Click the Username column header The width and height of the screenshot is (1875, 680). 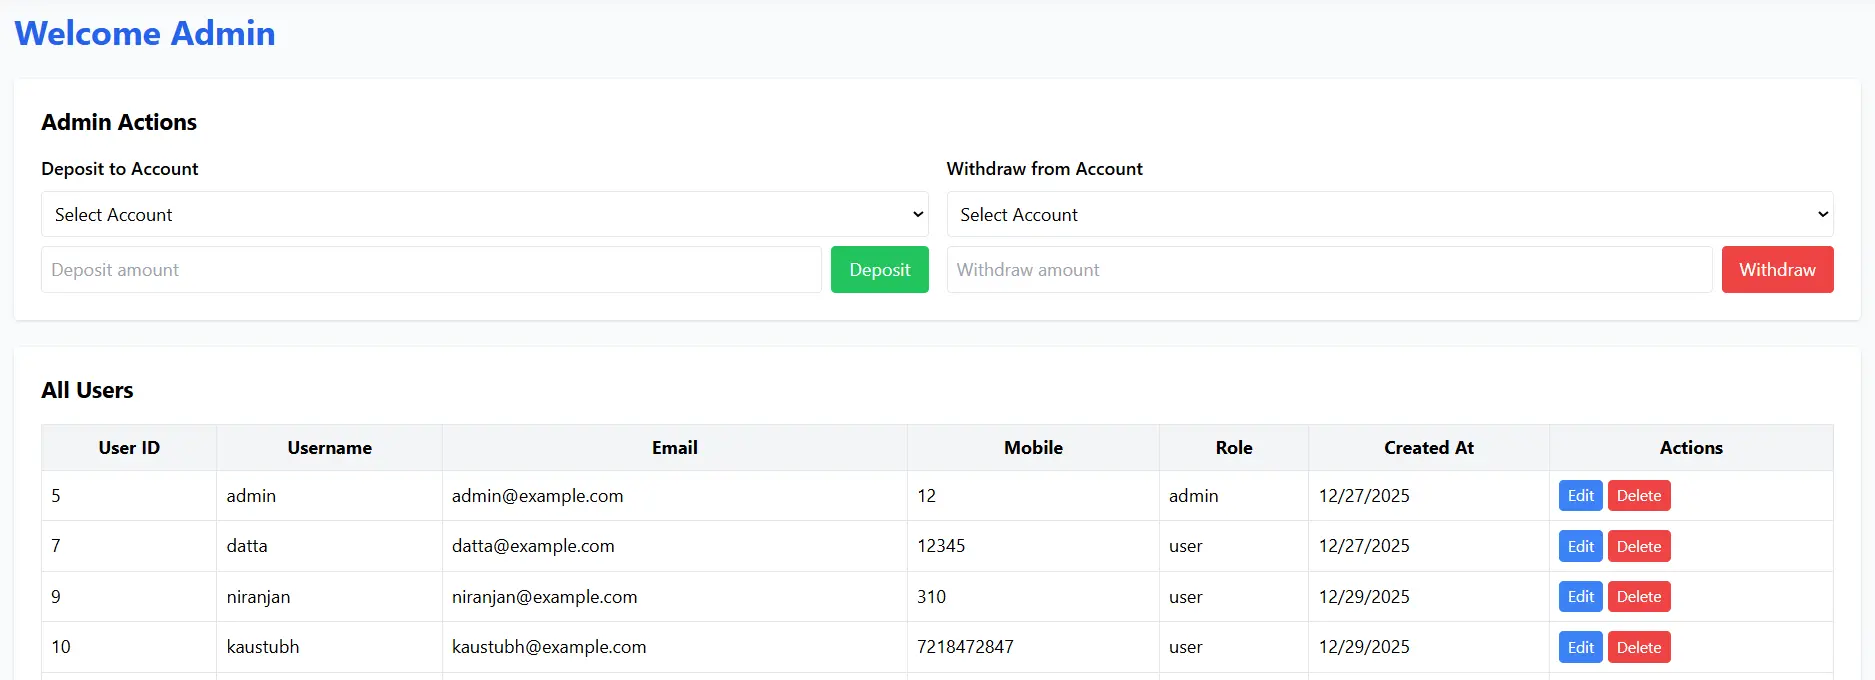(x=329, y=448)
